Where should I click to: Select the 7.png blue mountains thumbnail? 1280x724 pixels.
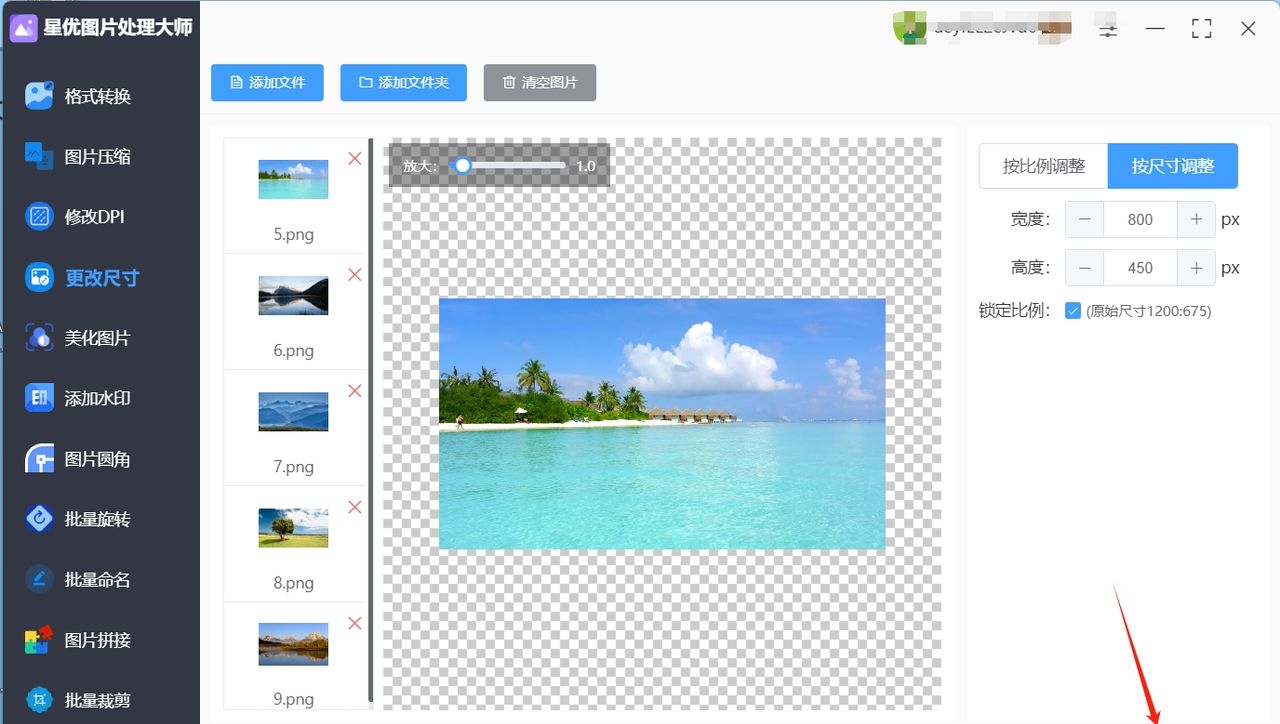point(293,412)
